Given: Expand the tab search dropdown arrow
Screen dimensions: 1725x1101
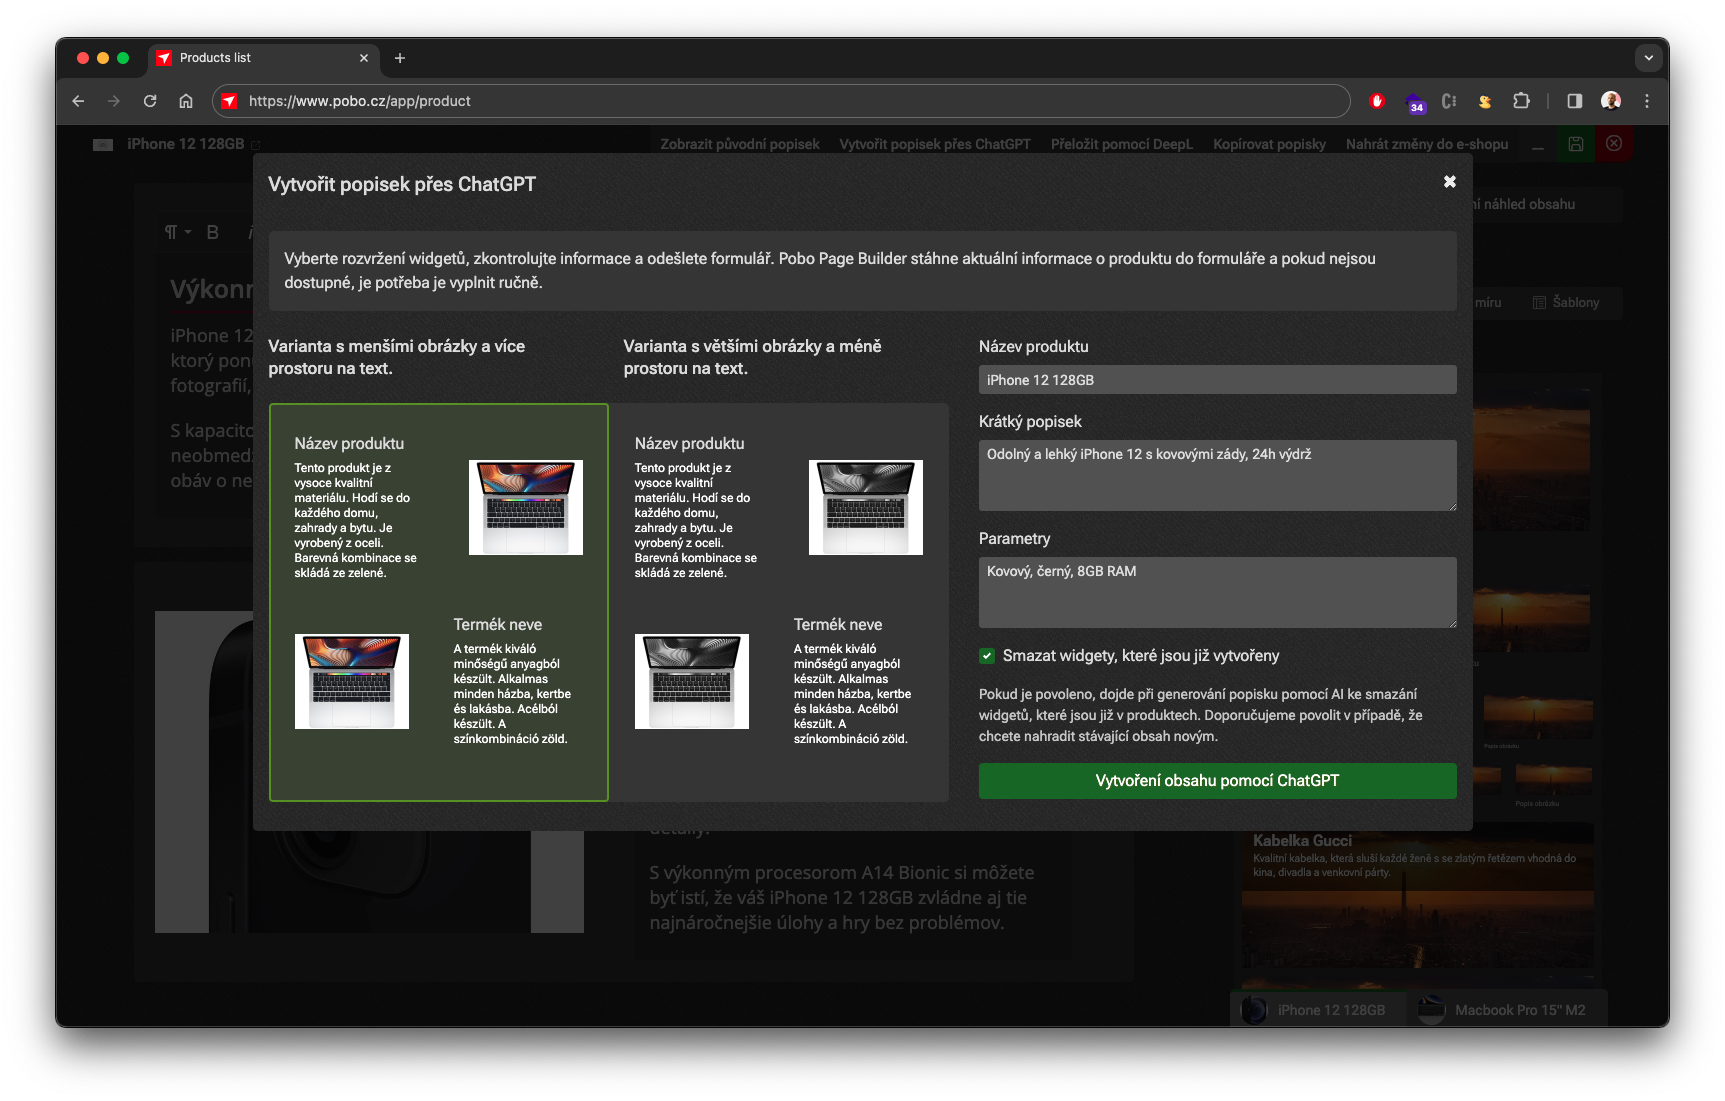Looking at the screenshot, I should pos(1649,58).
